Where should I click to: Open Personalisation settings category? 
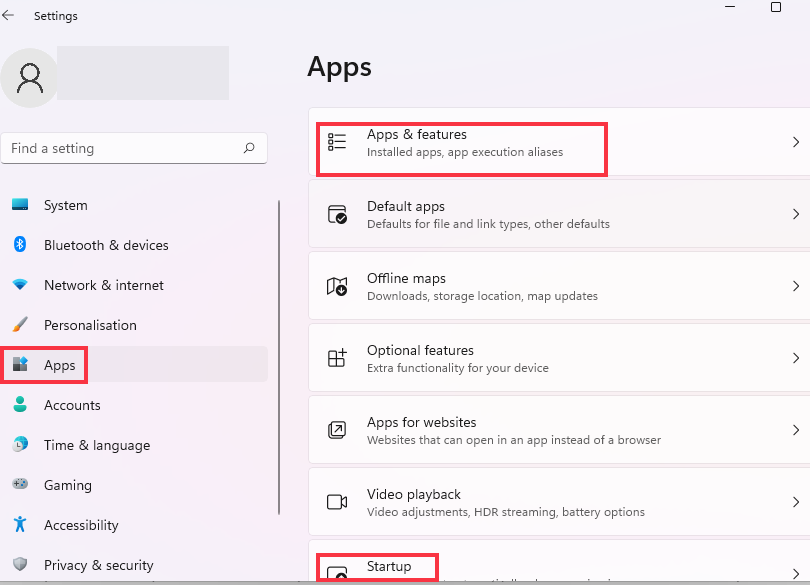90,325
